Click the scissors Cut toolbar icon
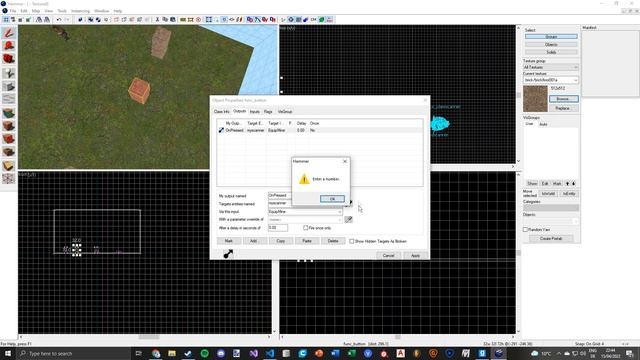Image resolution: width=640 pixels, height=360 pixels. click(157, 20)
